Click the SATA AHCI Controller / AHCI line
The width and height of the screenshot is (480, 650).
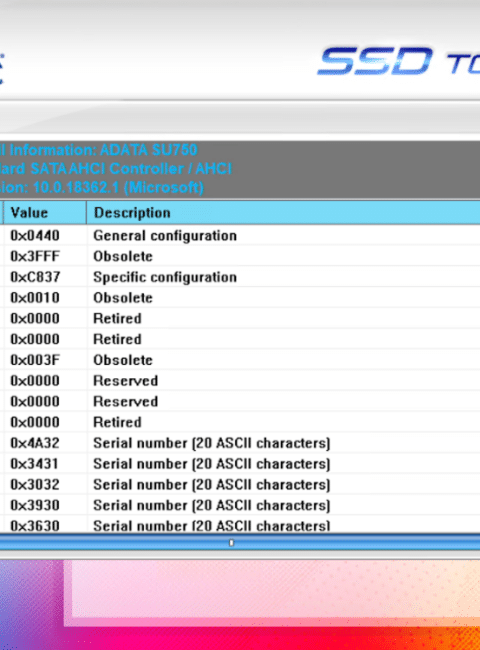pyautogui.click(x=115, y=168)
